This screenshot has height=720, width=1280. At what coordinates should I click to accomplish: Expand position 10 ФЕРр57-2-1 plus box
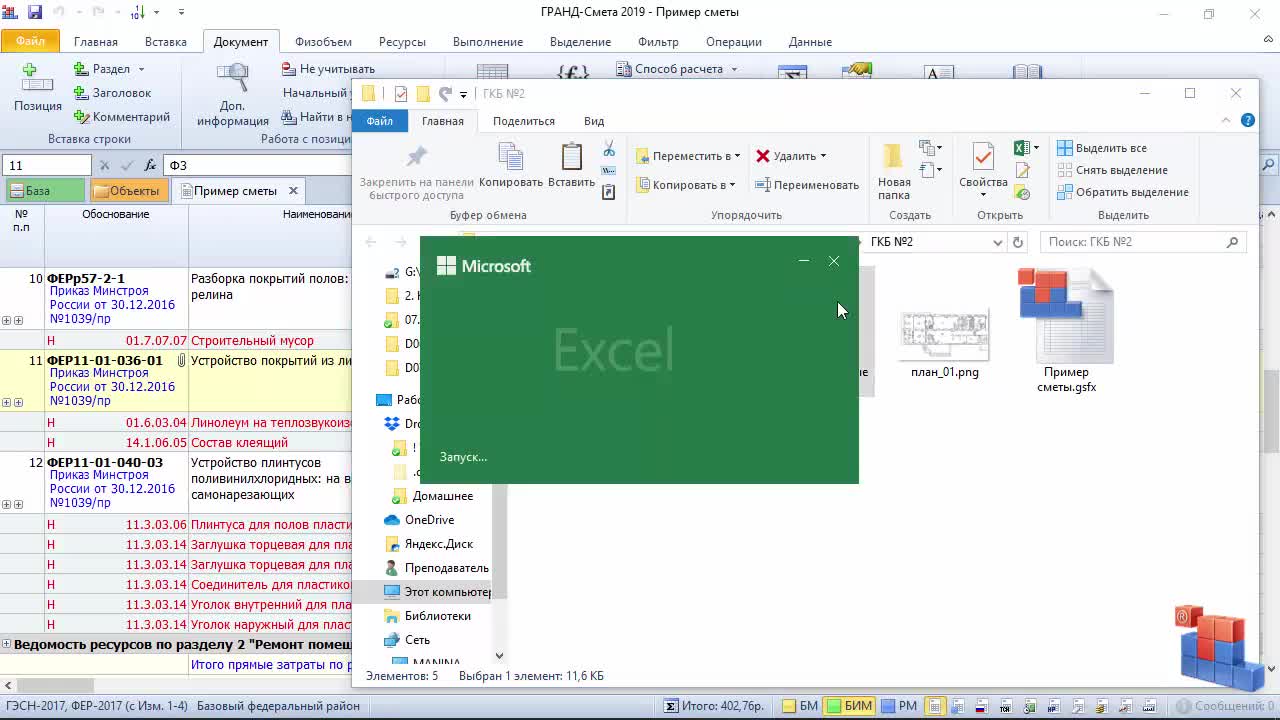[x=7, y=321]
